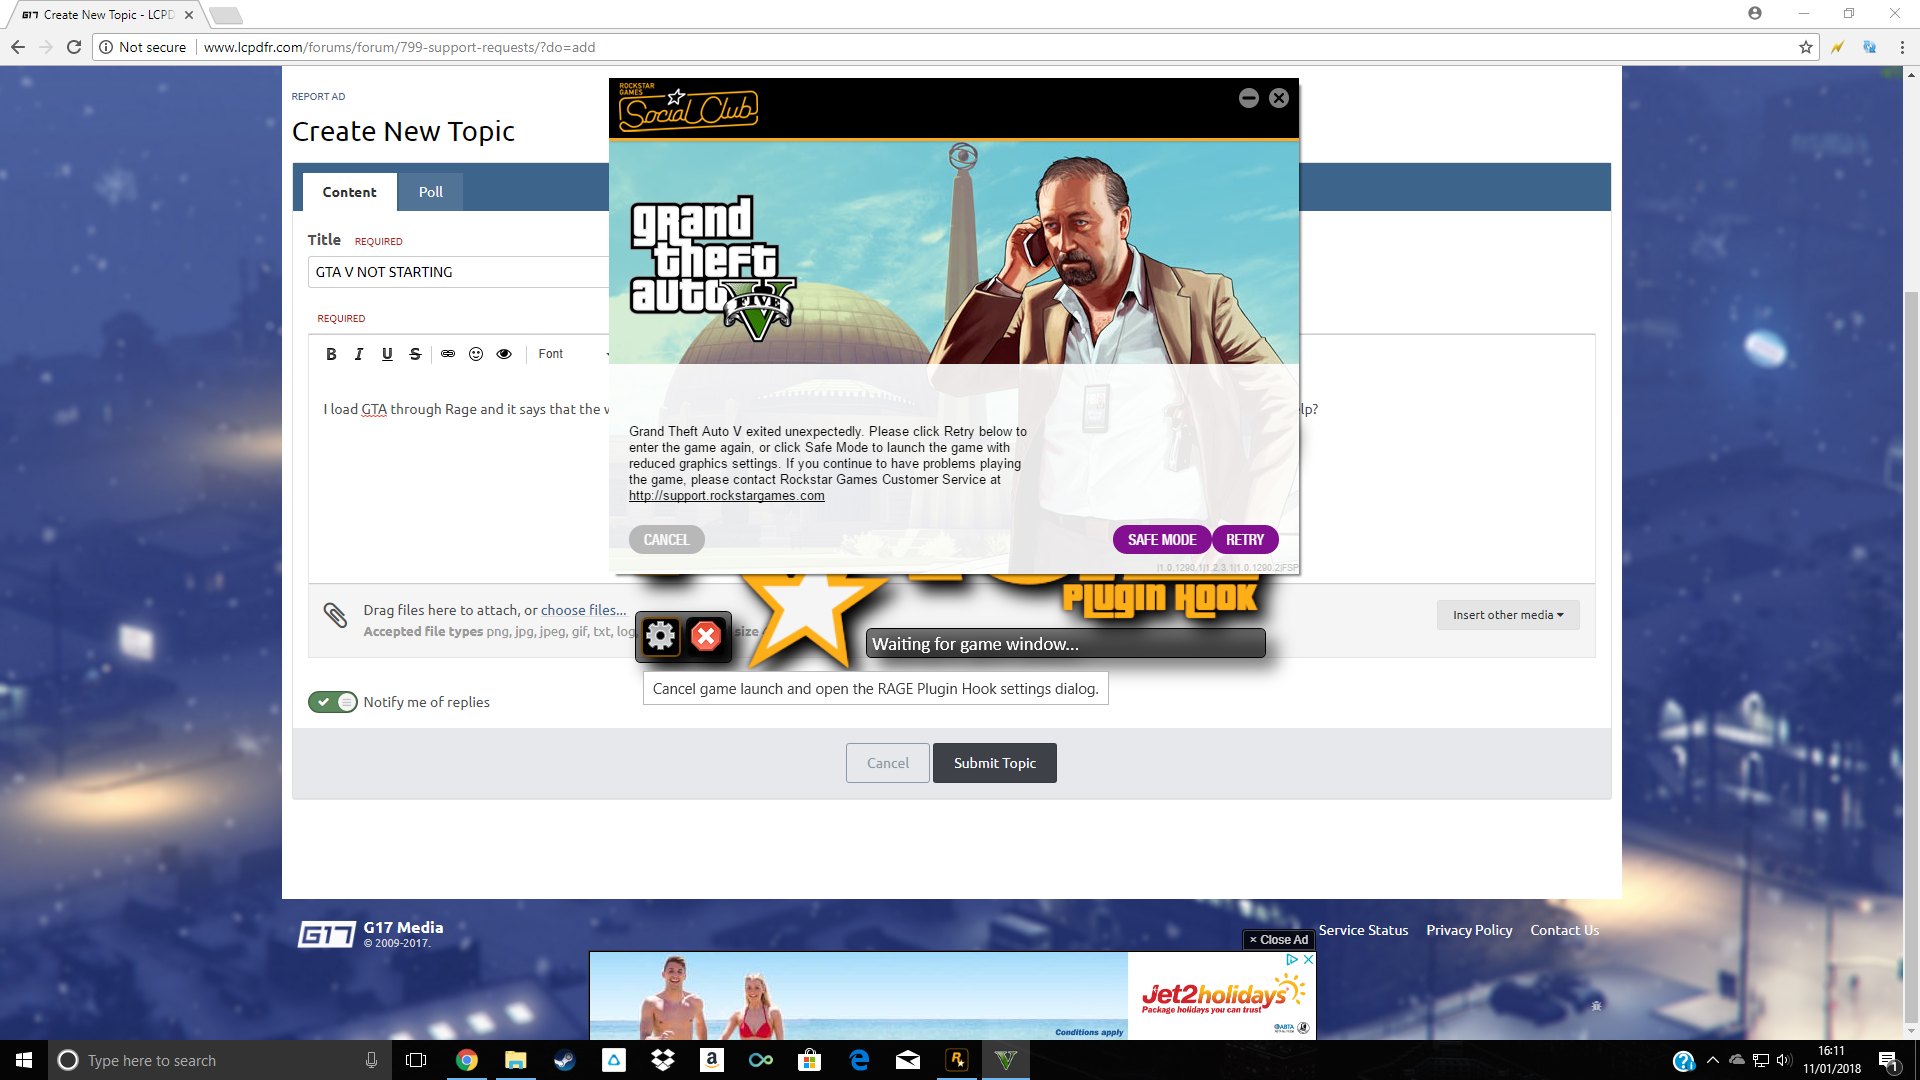Open Insert other media dropdown
This screenshot has width=1920, height=1080.
click(1508, 615)
